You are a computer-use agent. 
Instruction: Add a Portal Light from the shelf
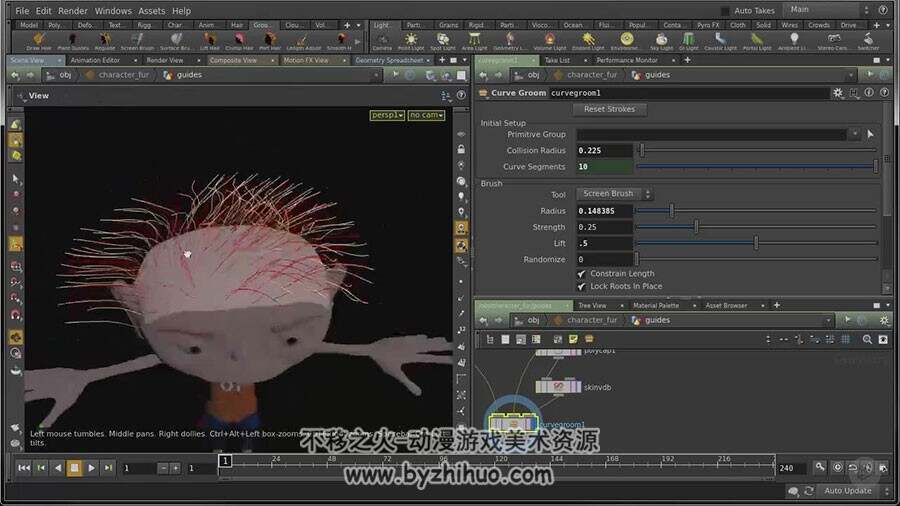tap(757, 41)
